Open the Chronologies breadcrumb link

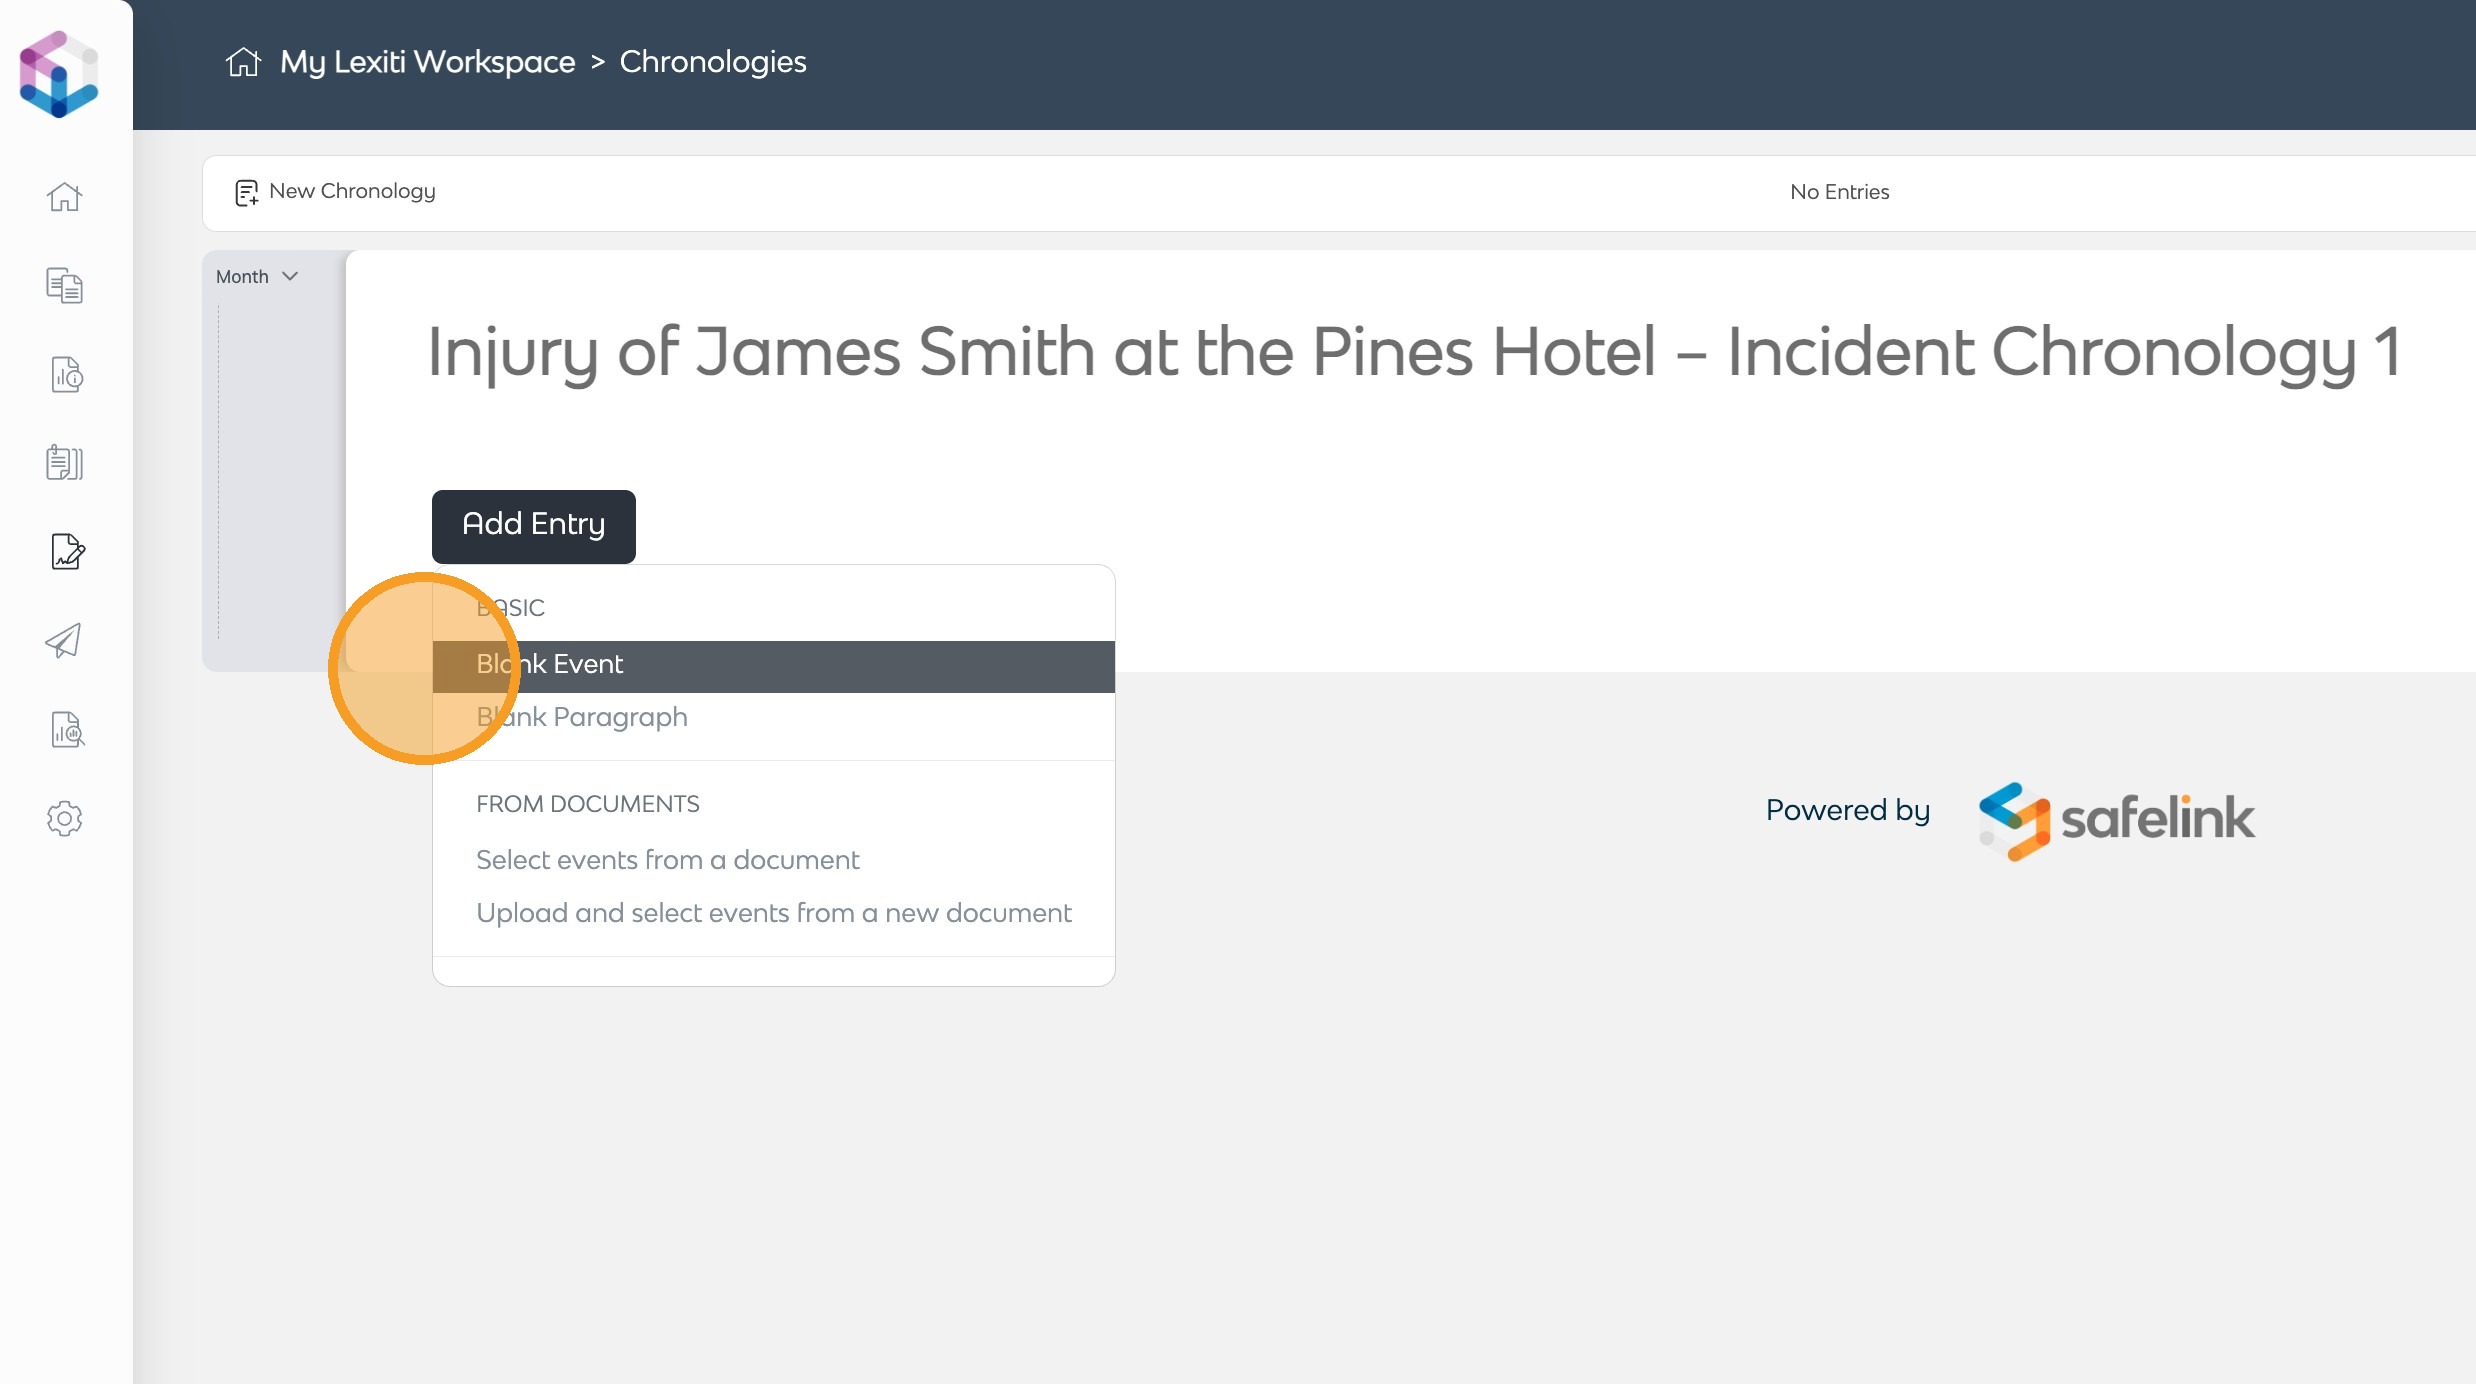click(x=712, y=62)
